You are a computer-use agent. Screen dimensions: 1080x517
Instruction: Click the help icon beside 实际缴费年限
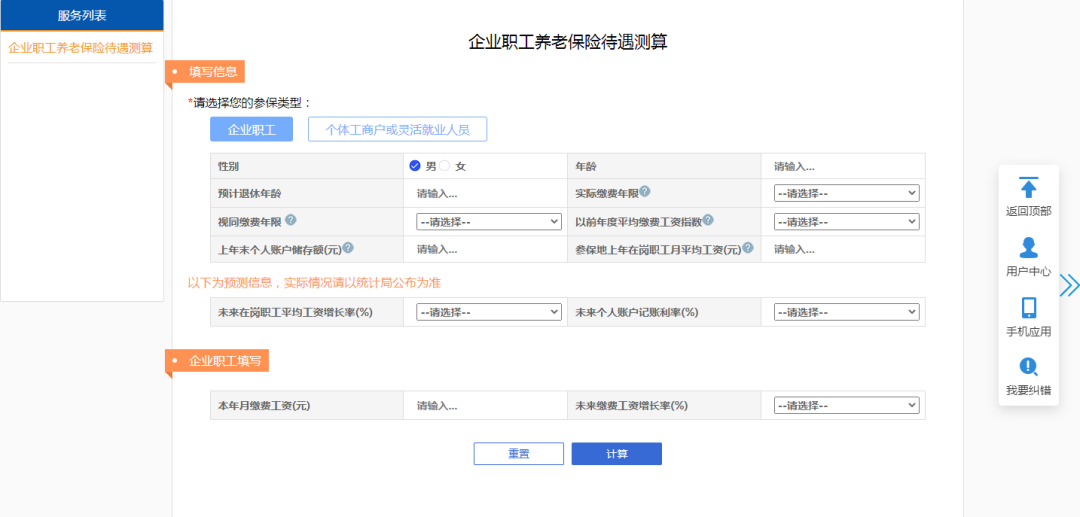645,192
